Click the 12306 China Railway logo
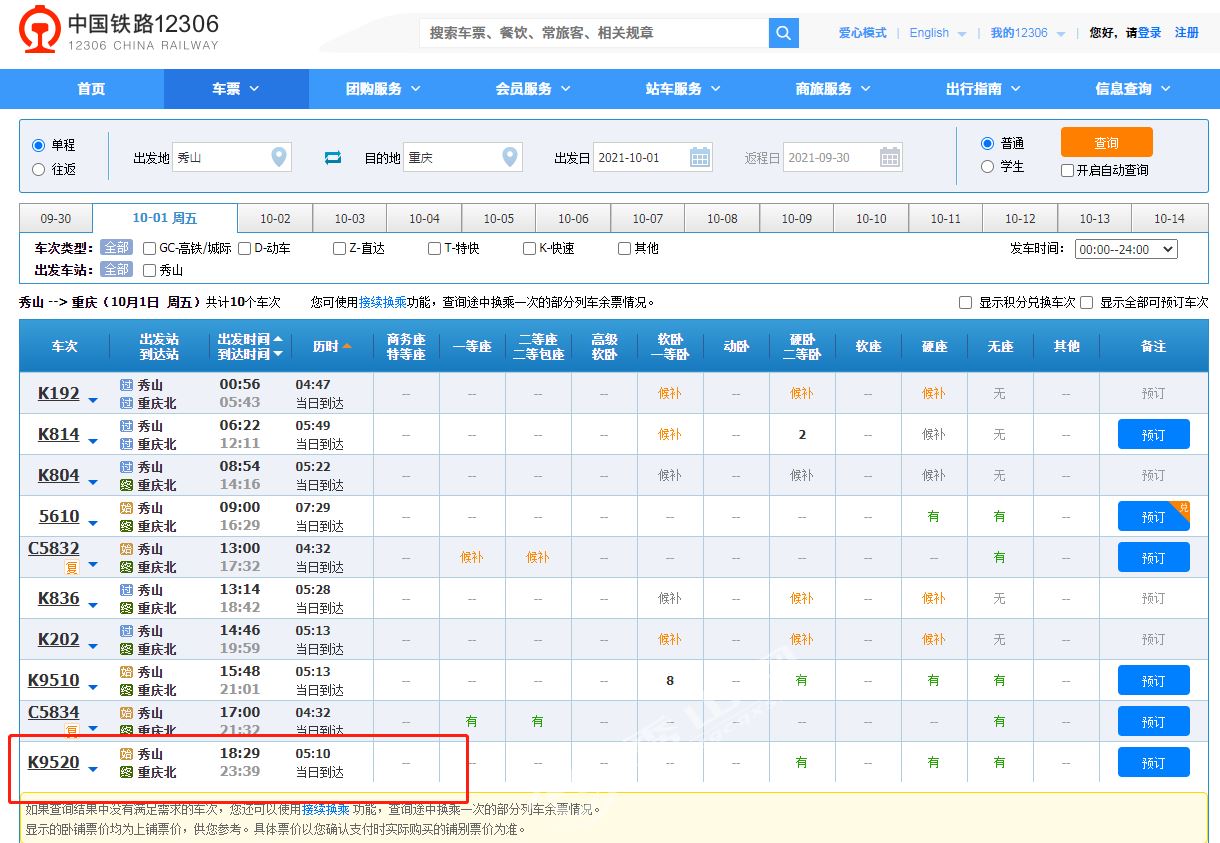The width and height of the screenshot is (1220, 843). coord(120,30)
